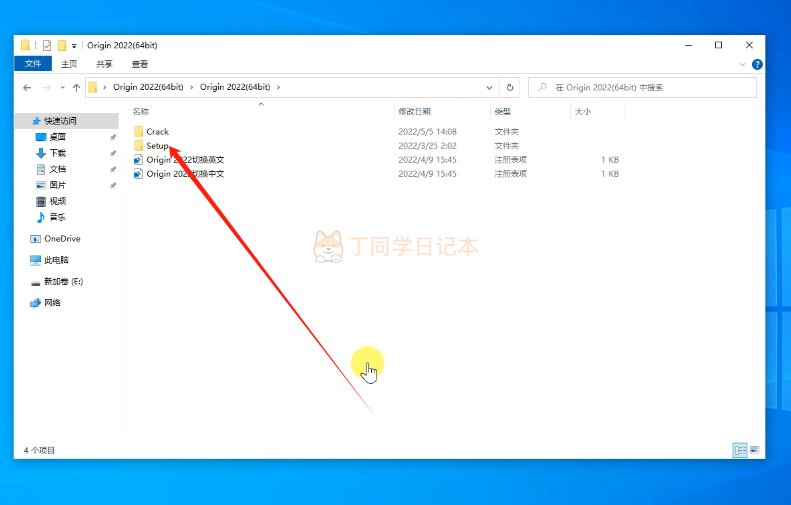Switch to the 查看 ribbon tab

(140, 64)
